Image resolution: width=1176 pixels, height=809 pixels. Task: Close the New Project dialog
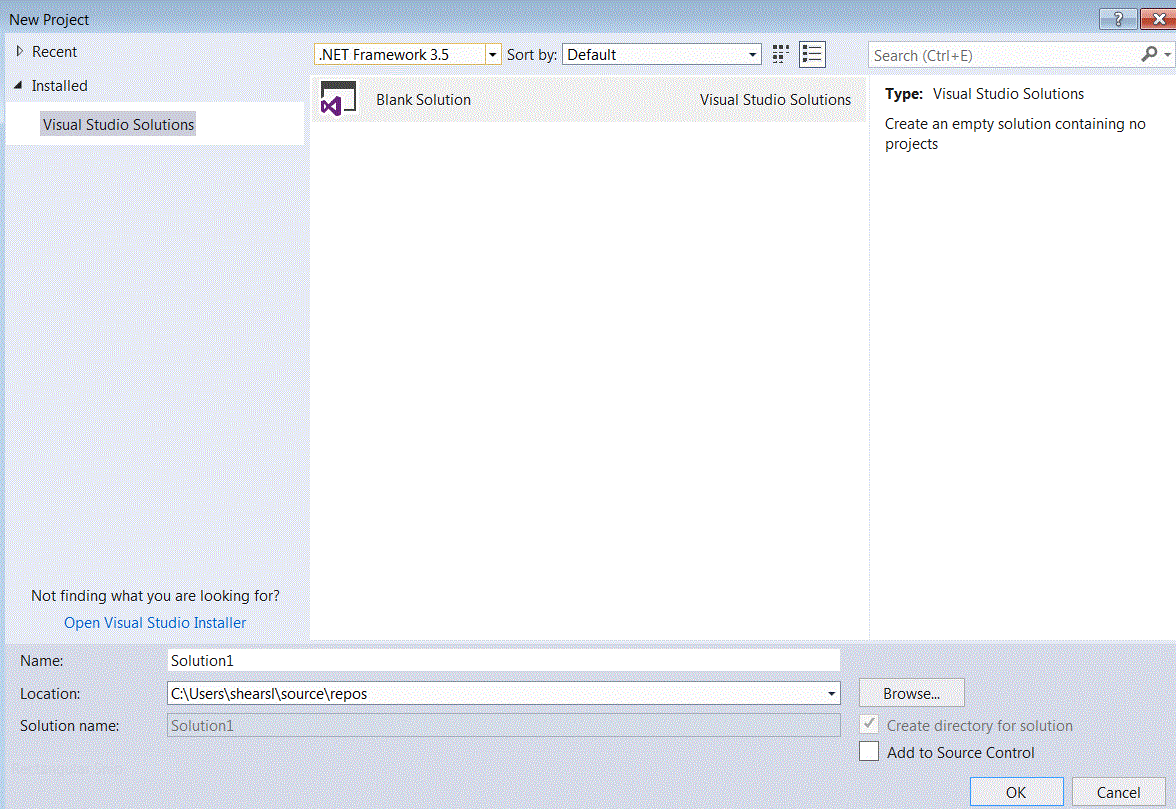pos(1158,19)
